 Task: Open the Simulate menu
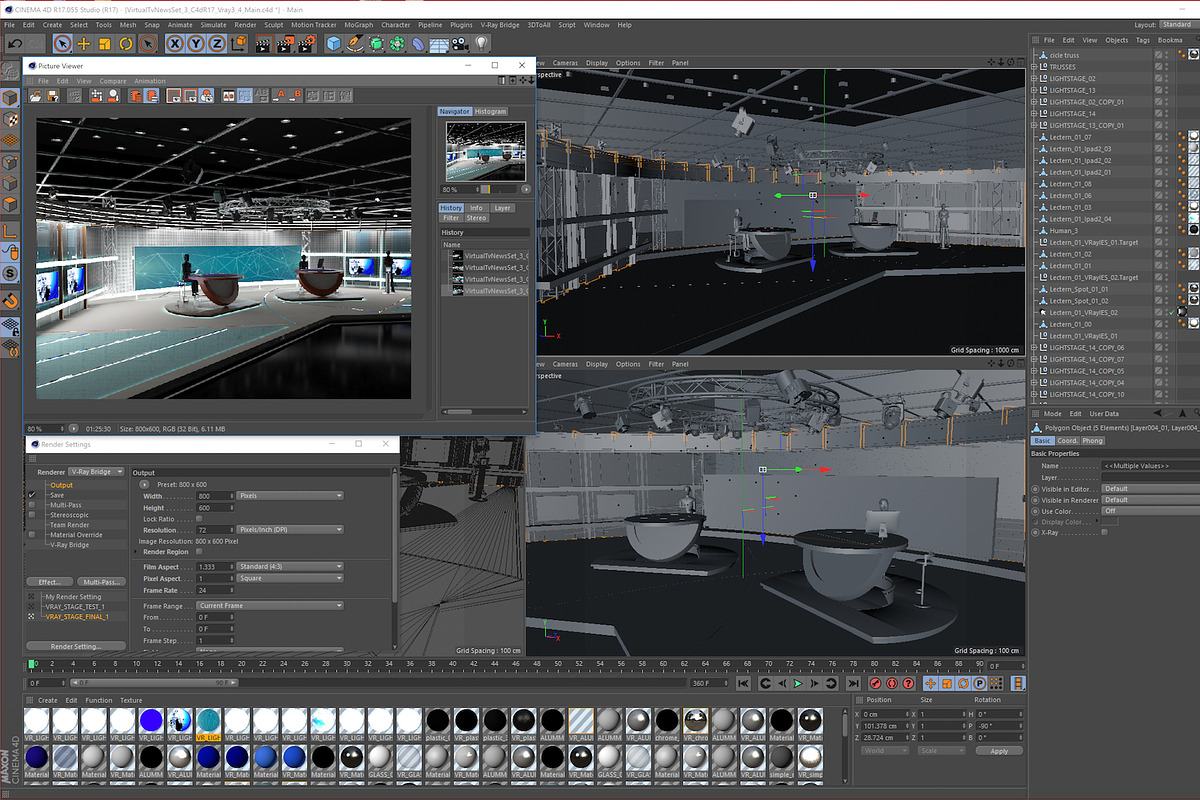coord(213,24)
